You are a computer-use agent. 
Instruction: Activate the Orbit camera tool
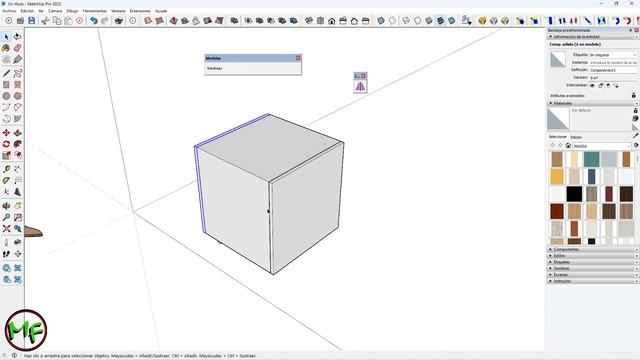6,206
